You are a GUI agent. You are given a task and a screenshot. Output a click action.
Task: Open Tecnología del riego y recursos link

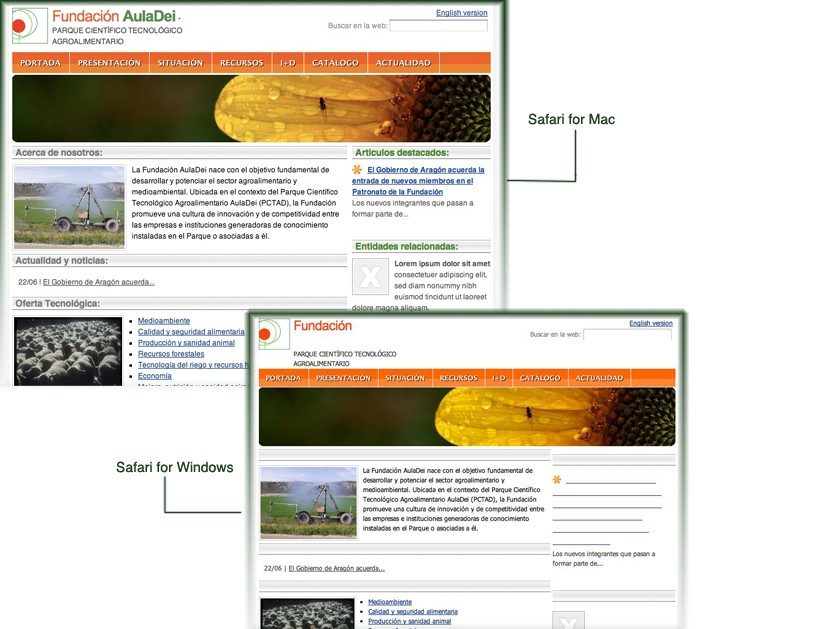click(193, 365)
